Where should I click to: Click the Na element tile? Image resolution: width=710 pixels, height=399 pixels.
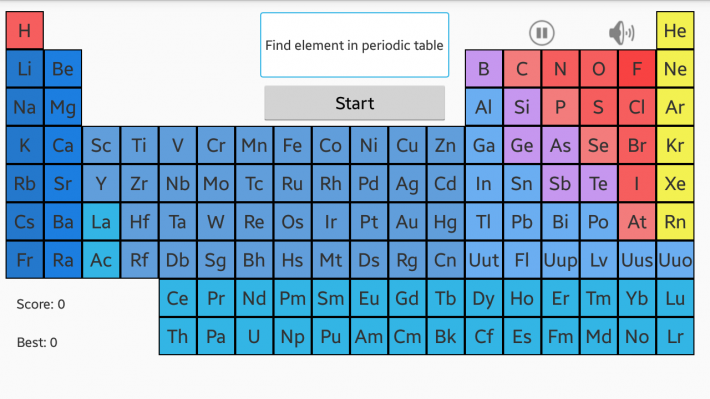[x=25, y=107]
